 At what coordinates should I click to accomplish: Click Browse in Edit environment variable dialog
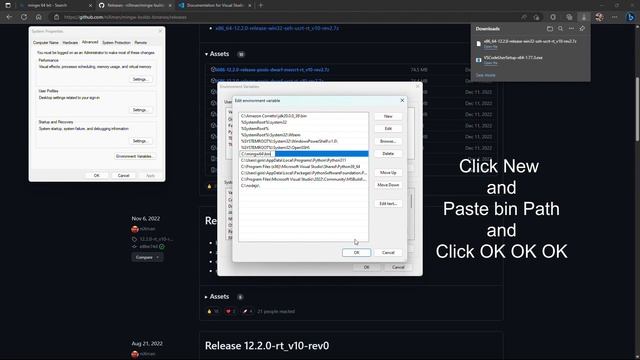coord(388,141)
